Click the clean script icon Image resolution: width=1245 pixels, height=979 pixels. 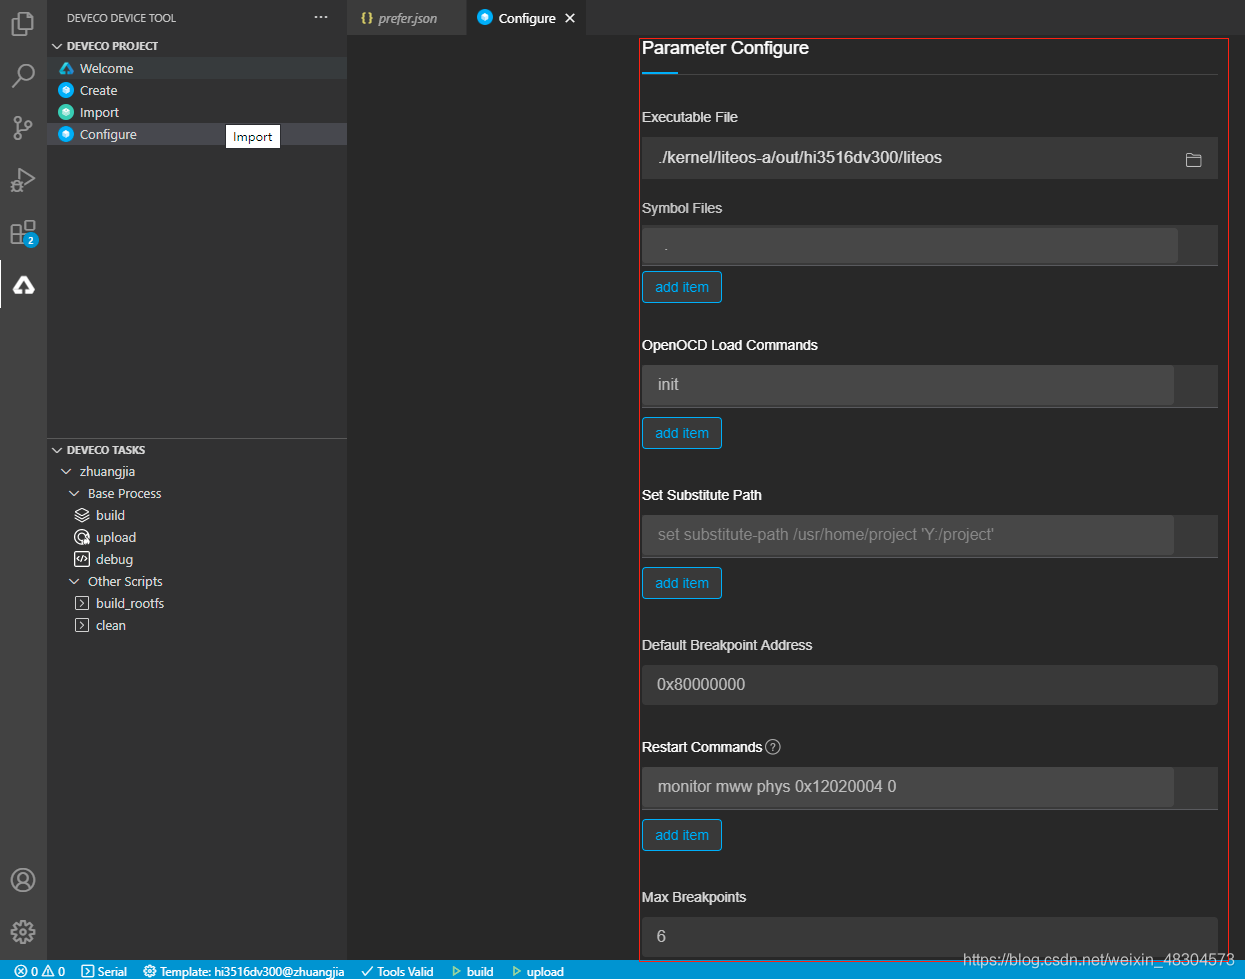82,625
